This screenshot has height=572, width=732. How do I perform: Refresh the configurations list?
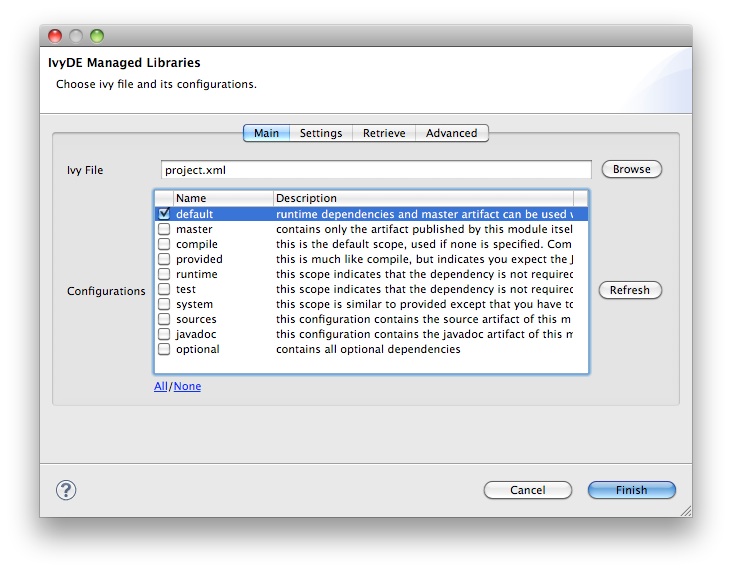coord(630,290)
